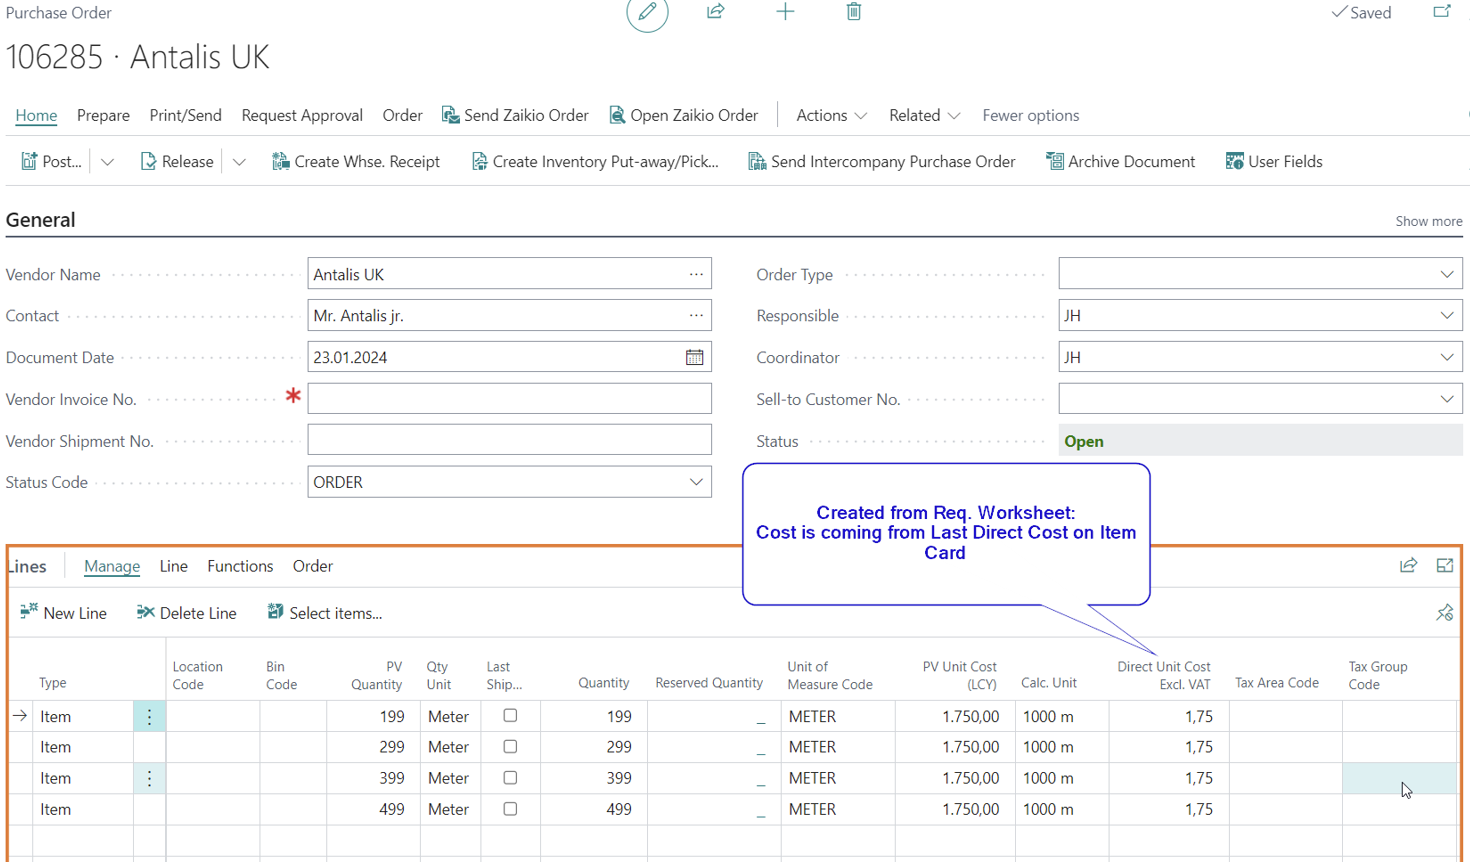Viewport: 1470px width, 863px height.
Task: Open the Print/Send tab
Action: pos(185,115)
